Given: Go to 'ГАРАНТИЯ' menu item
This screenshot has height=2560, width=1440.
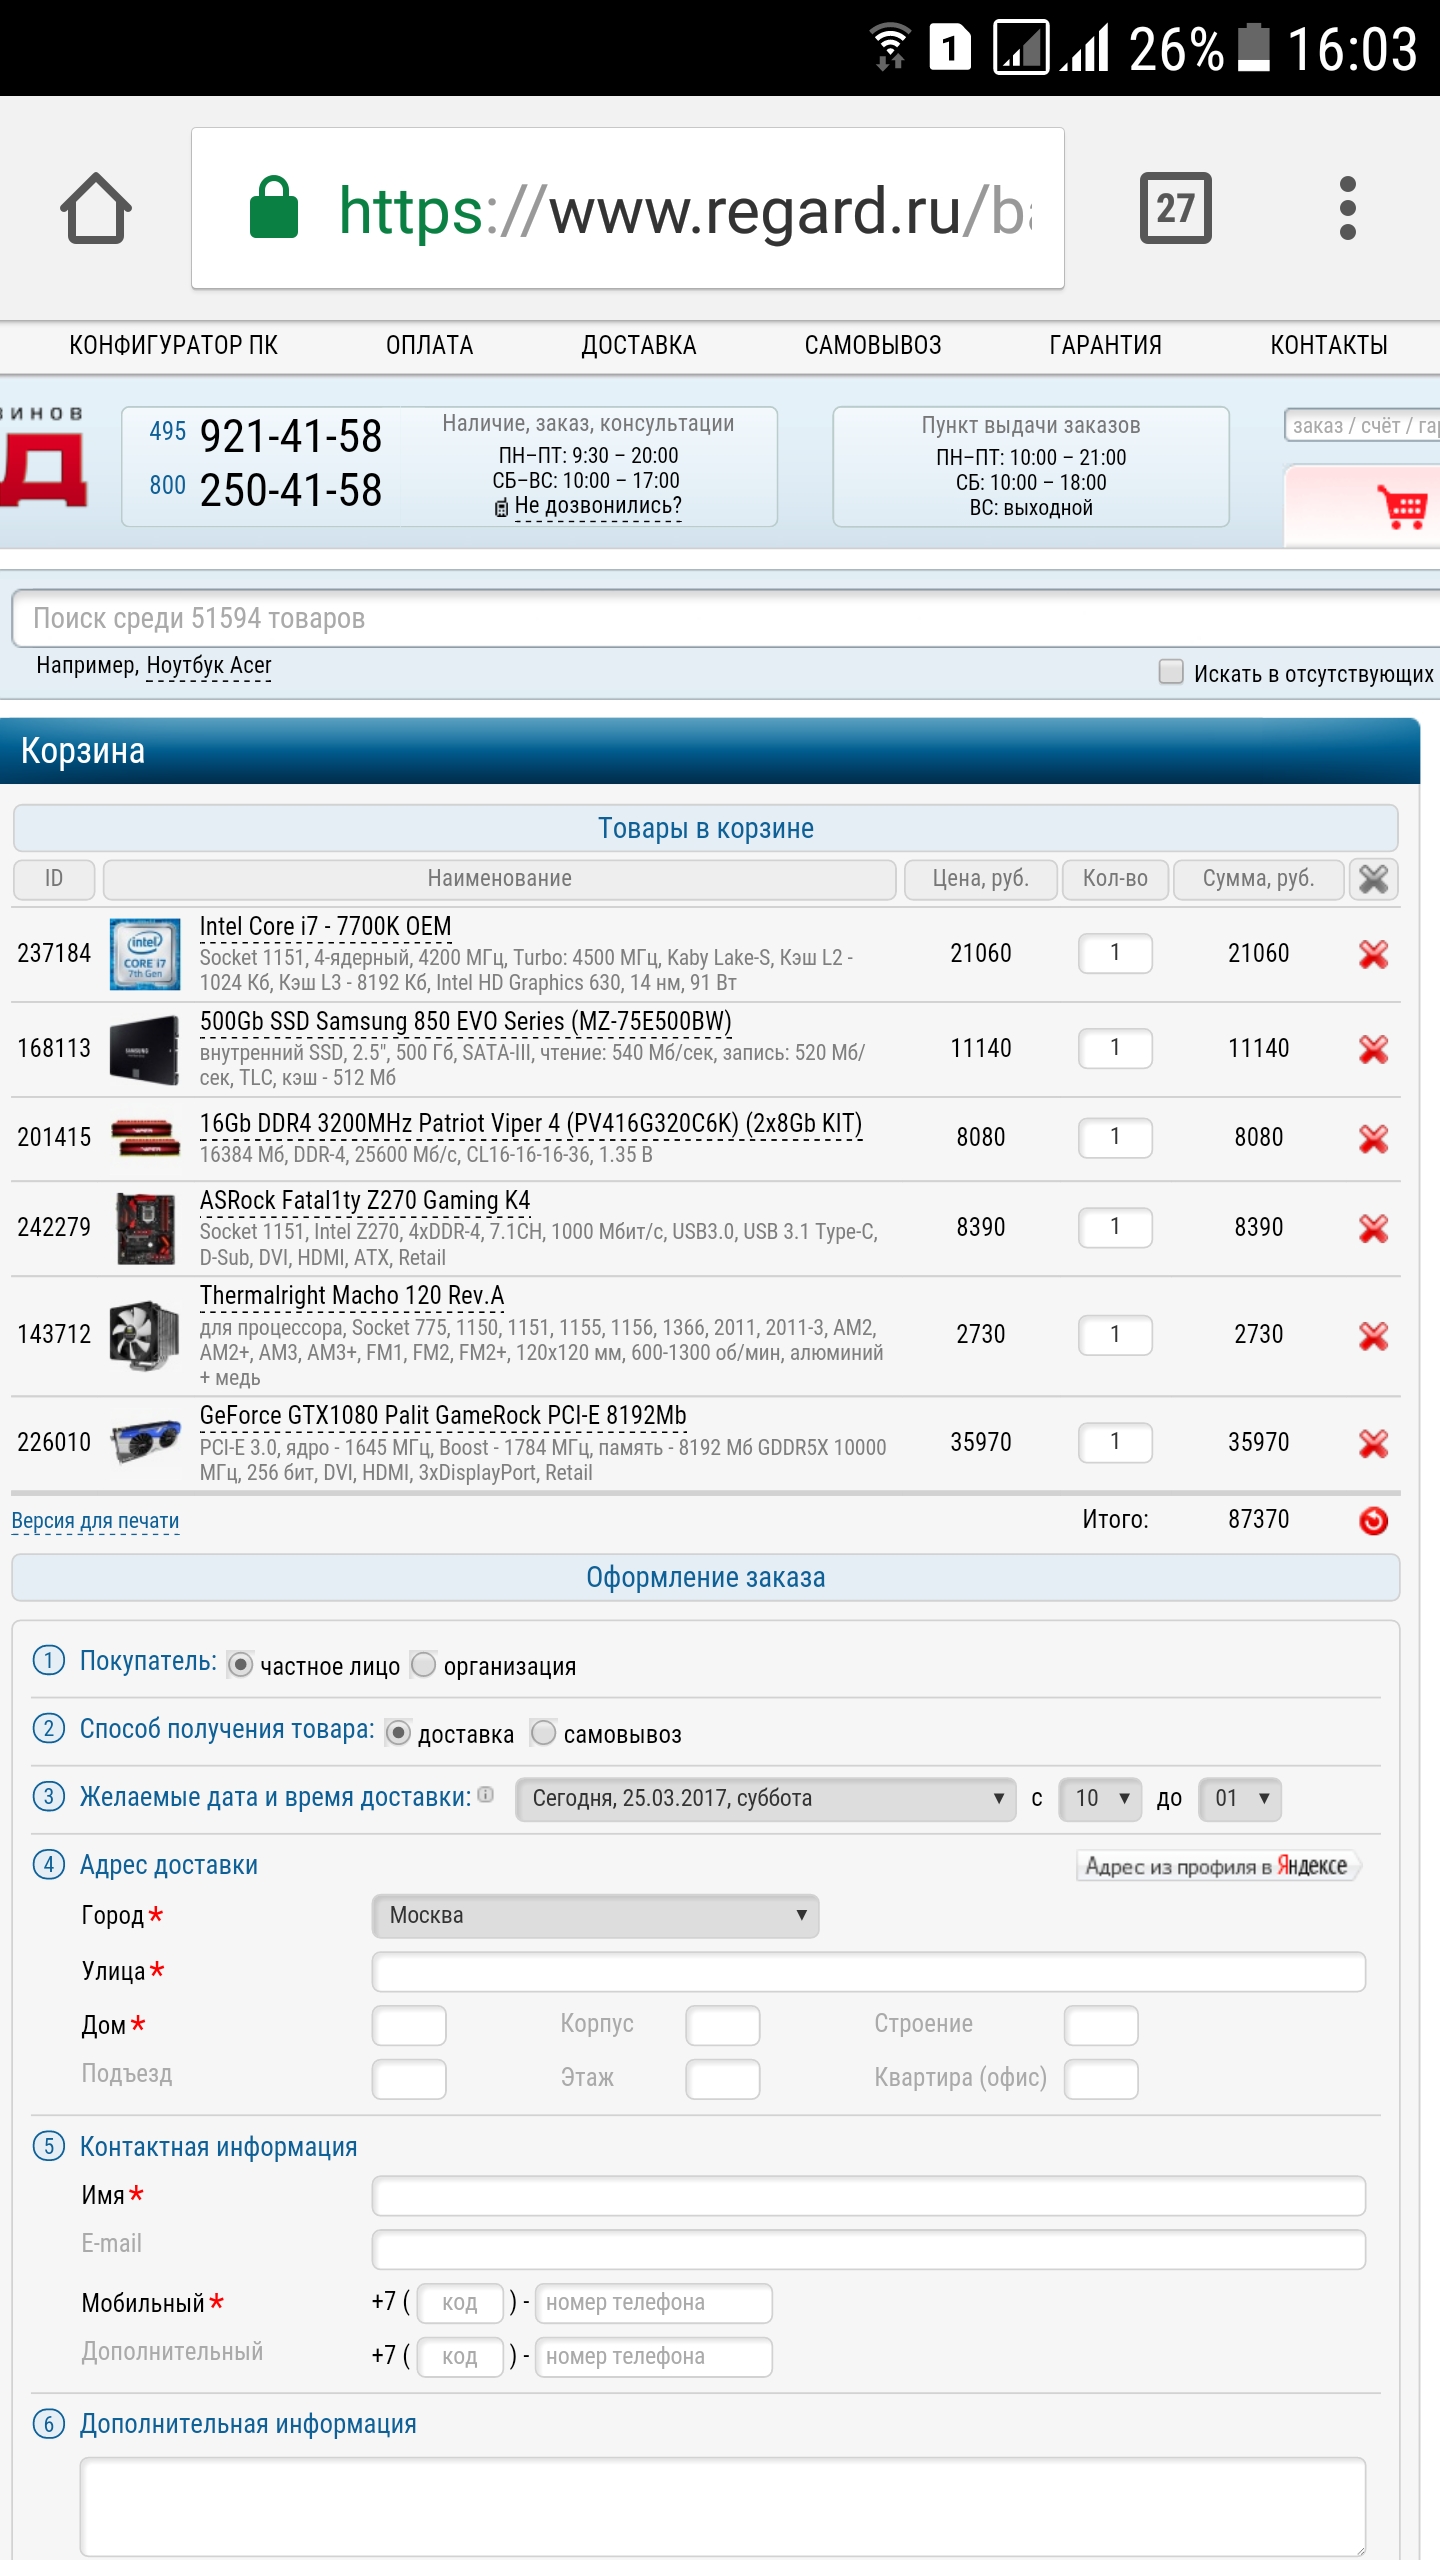Looking at the screenshot, I should click(x=1106, y=346).
